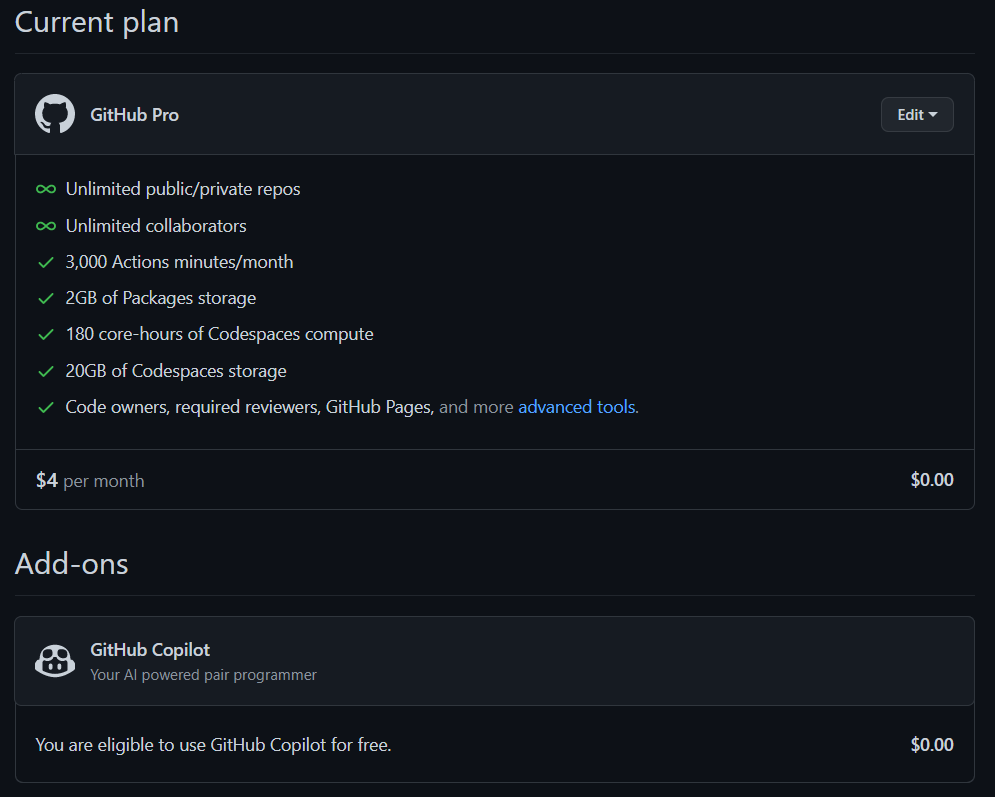Click the $0.00 beside Copilot eligibility
Screen dimensions: 995x797
click(x=931, y=744)
